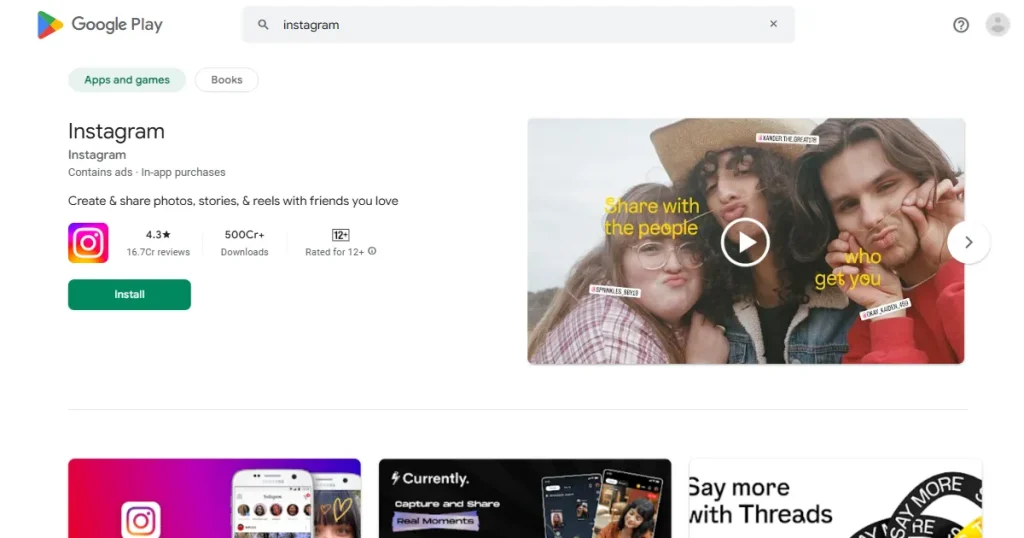Clear the search field with X

pyautogui.click(x=773, y=24)
